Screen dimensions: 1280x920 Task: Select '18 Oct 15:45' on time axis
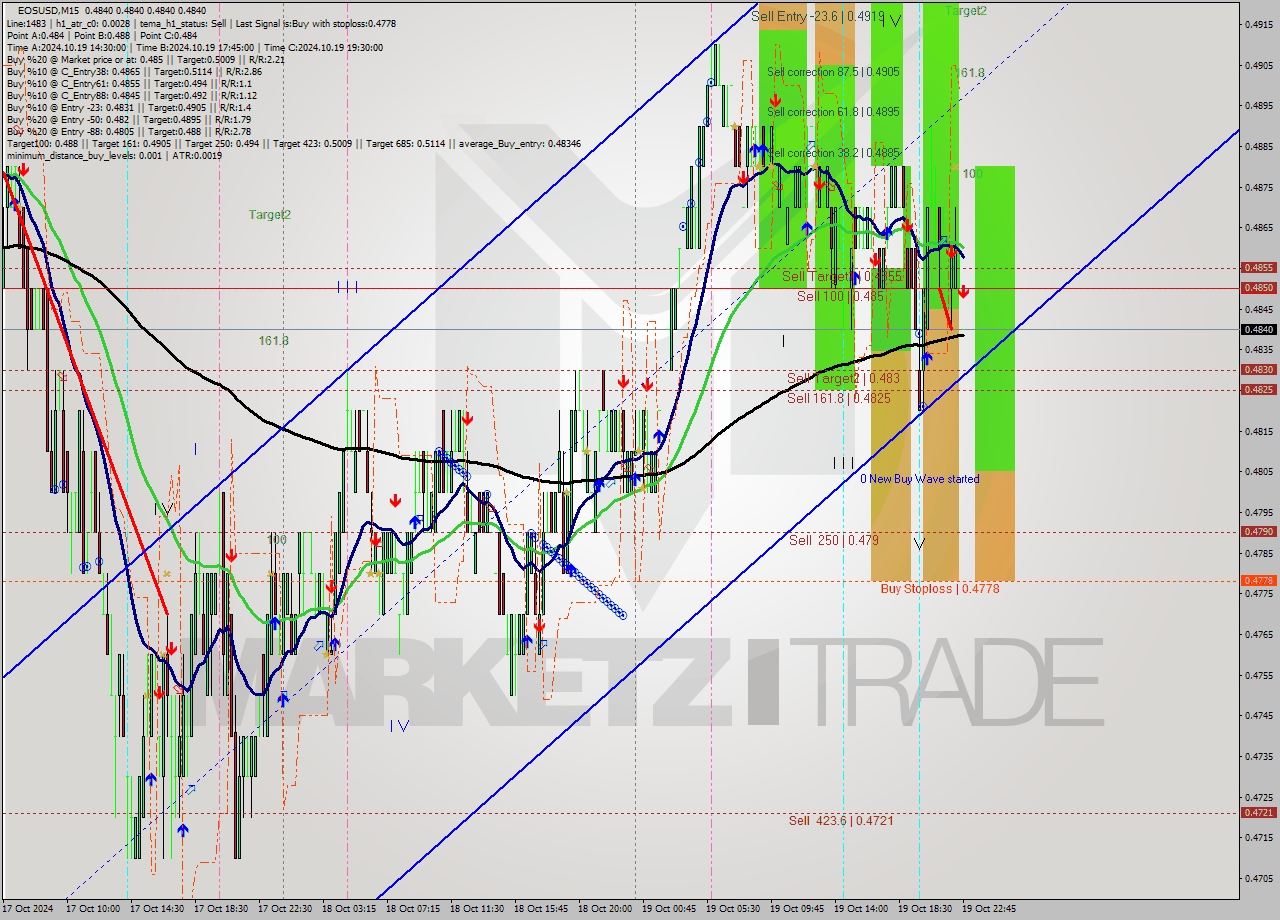coord(540,909)
